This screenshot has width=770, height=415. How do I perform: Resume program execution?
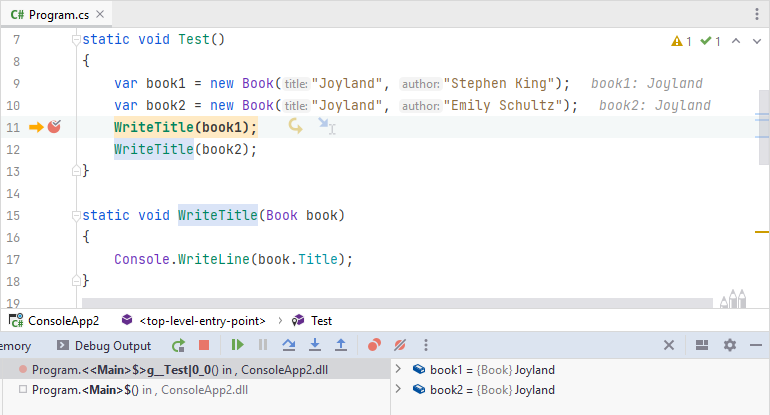pos(237,345)
